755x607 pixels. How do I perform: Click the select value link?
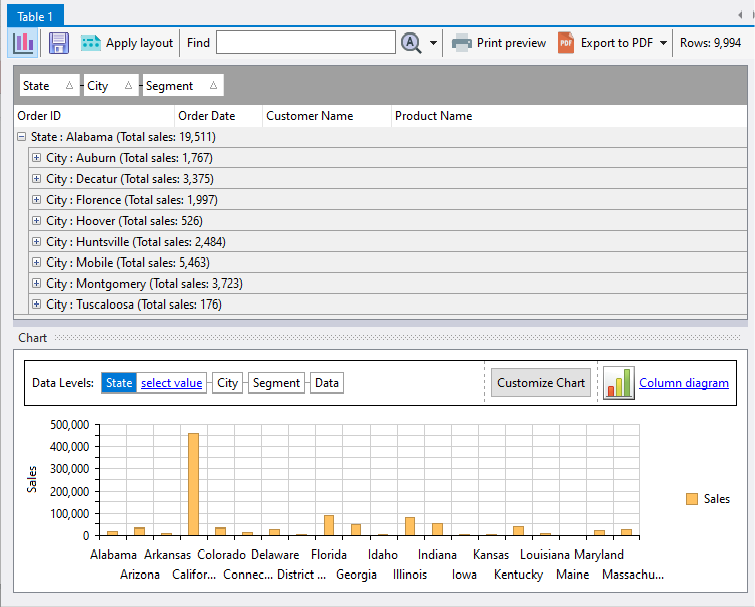coord(171,383)
